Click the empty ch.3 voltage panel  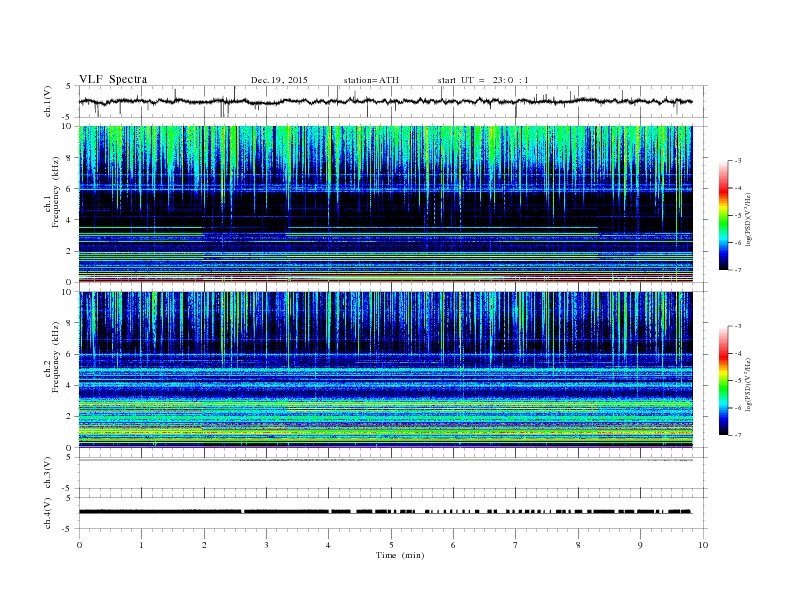tap(392, 474)
